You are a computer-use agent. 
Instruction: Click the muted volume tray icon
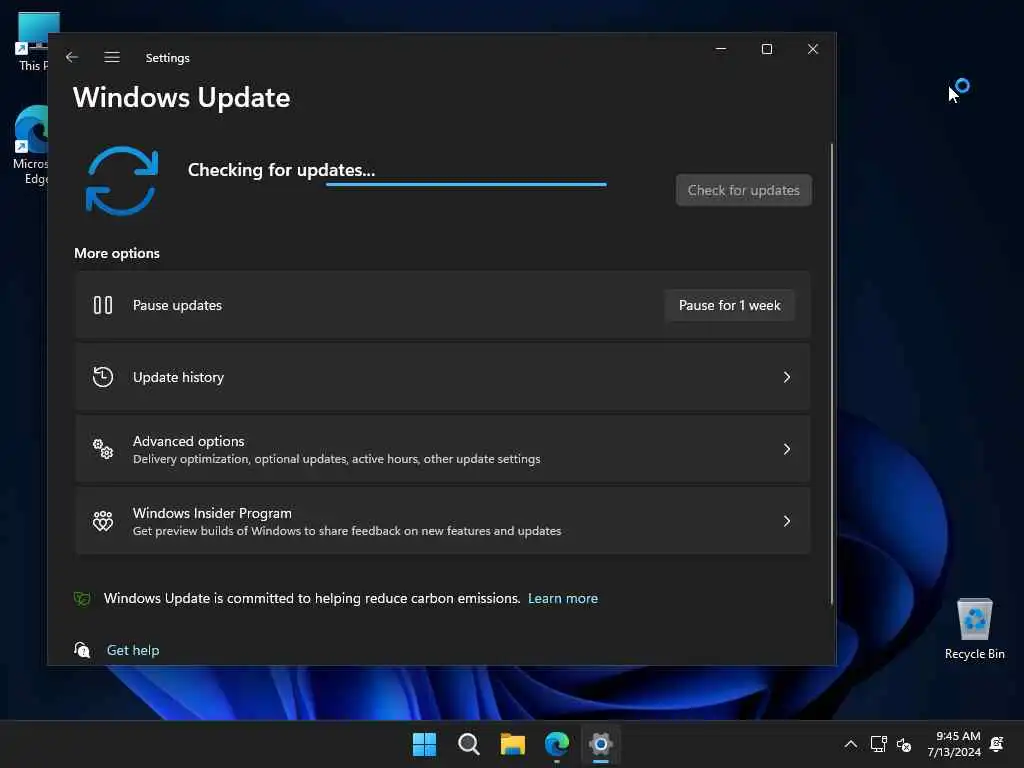(904, 744)
